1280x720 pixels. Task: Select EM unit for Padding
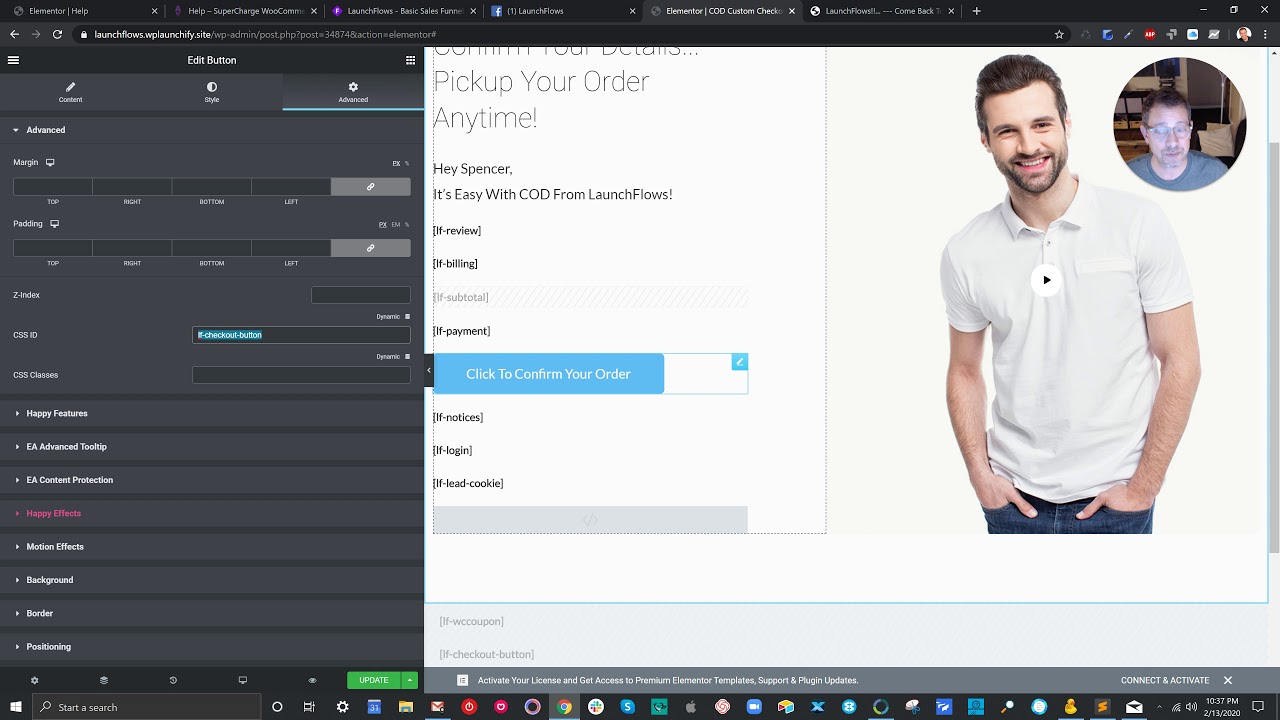click(395, 225)
